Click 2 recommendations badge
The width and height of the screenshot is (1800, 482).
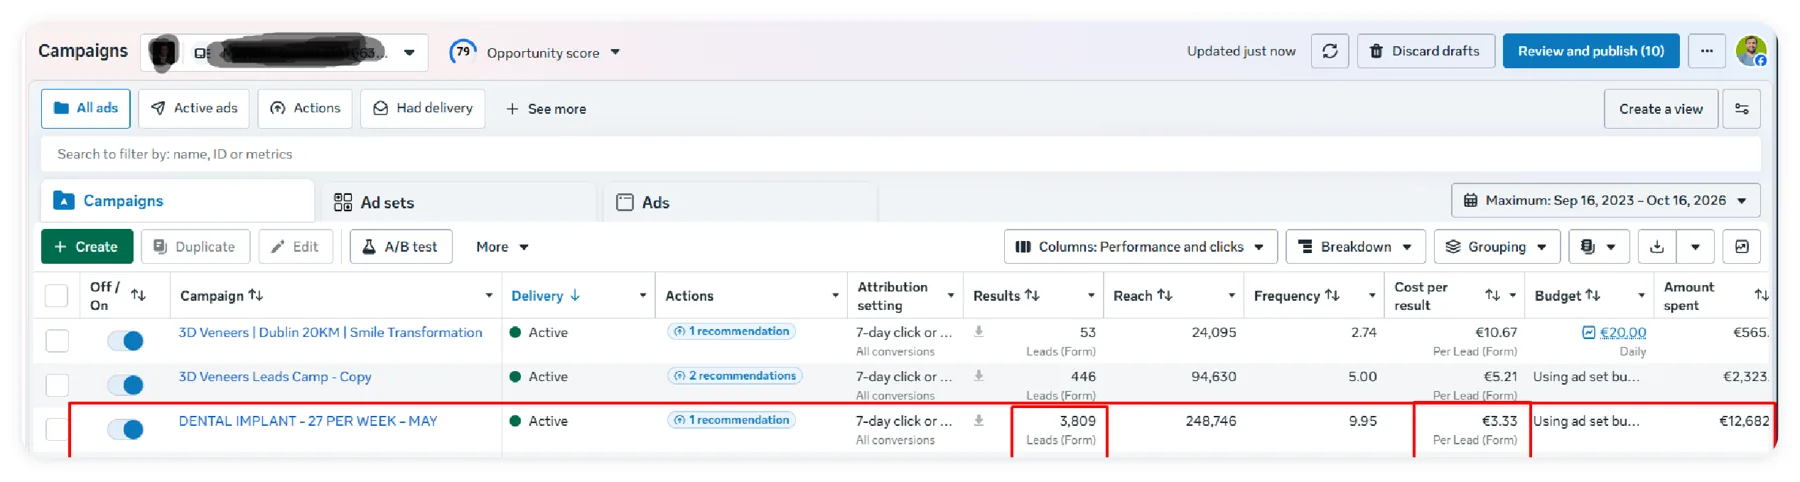[735, 376]
